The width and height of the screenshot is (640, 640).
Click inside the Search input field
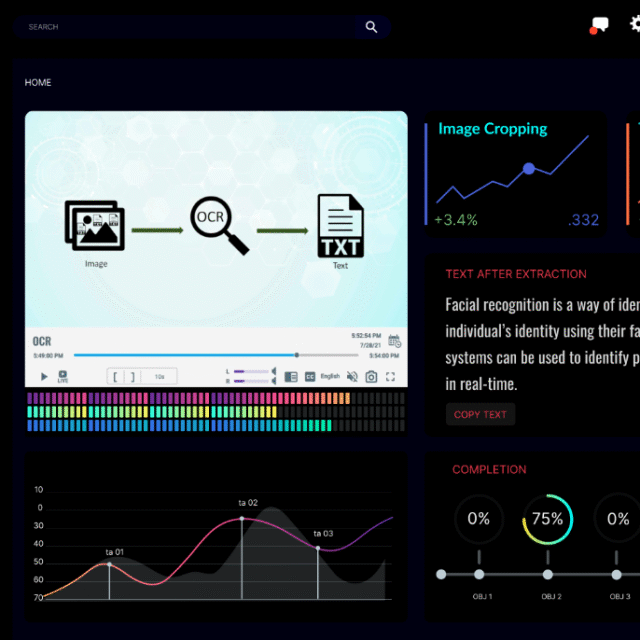184,27
